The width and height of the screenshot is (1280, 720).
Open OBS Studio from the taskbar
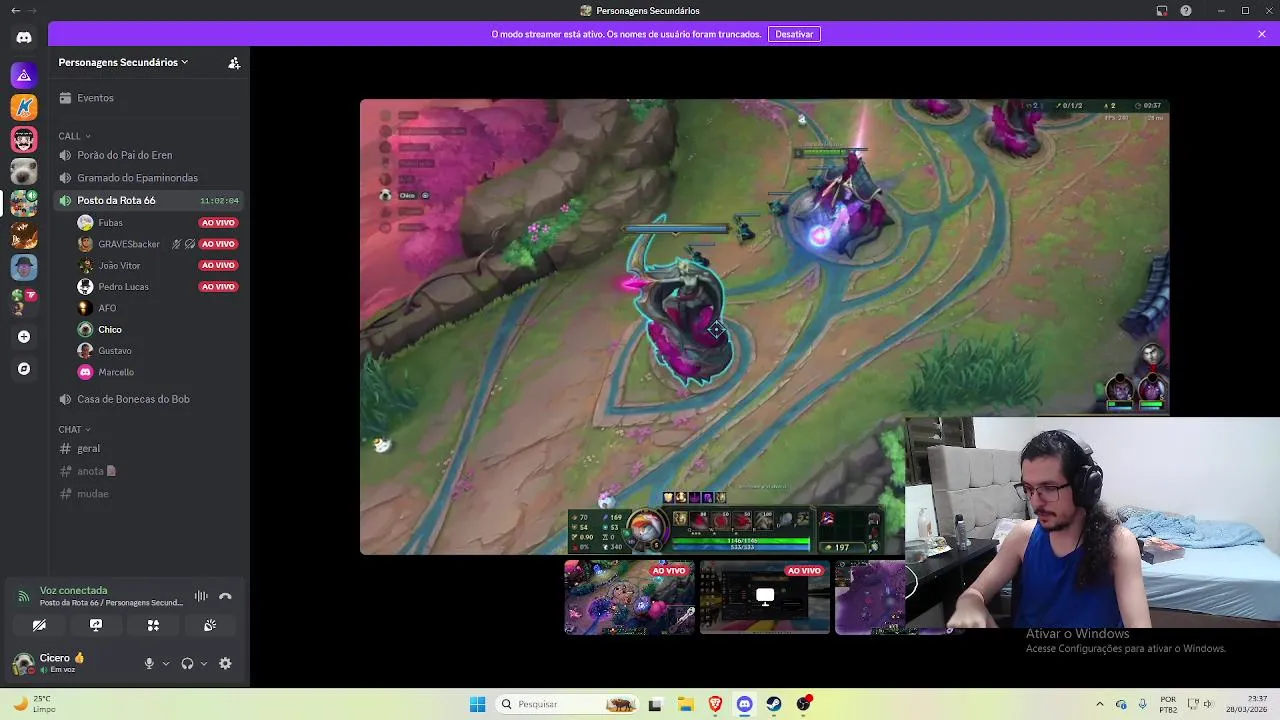click(x=804, y=704)
